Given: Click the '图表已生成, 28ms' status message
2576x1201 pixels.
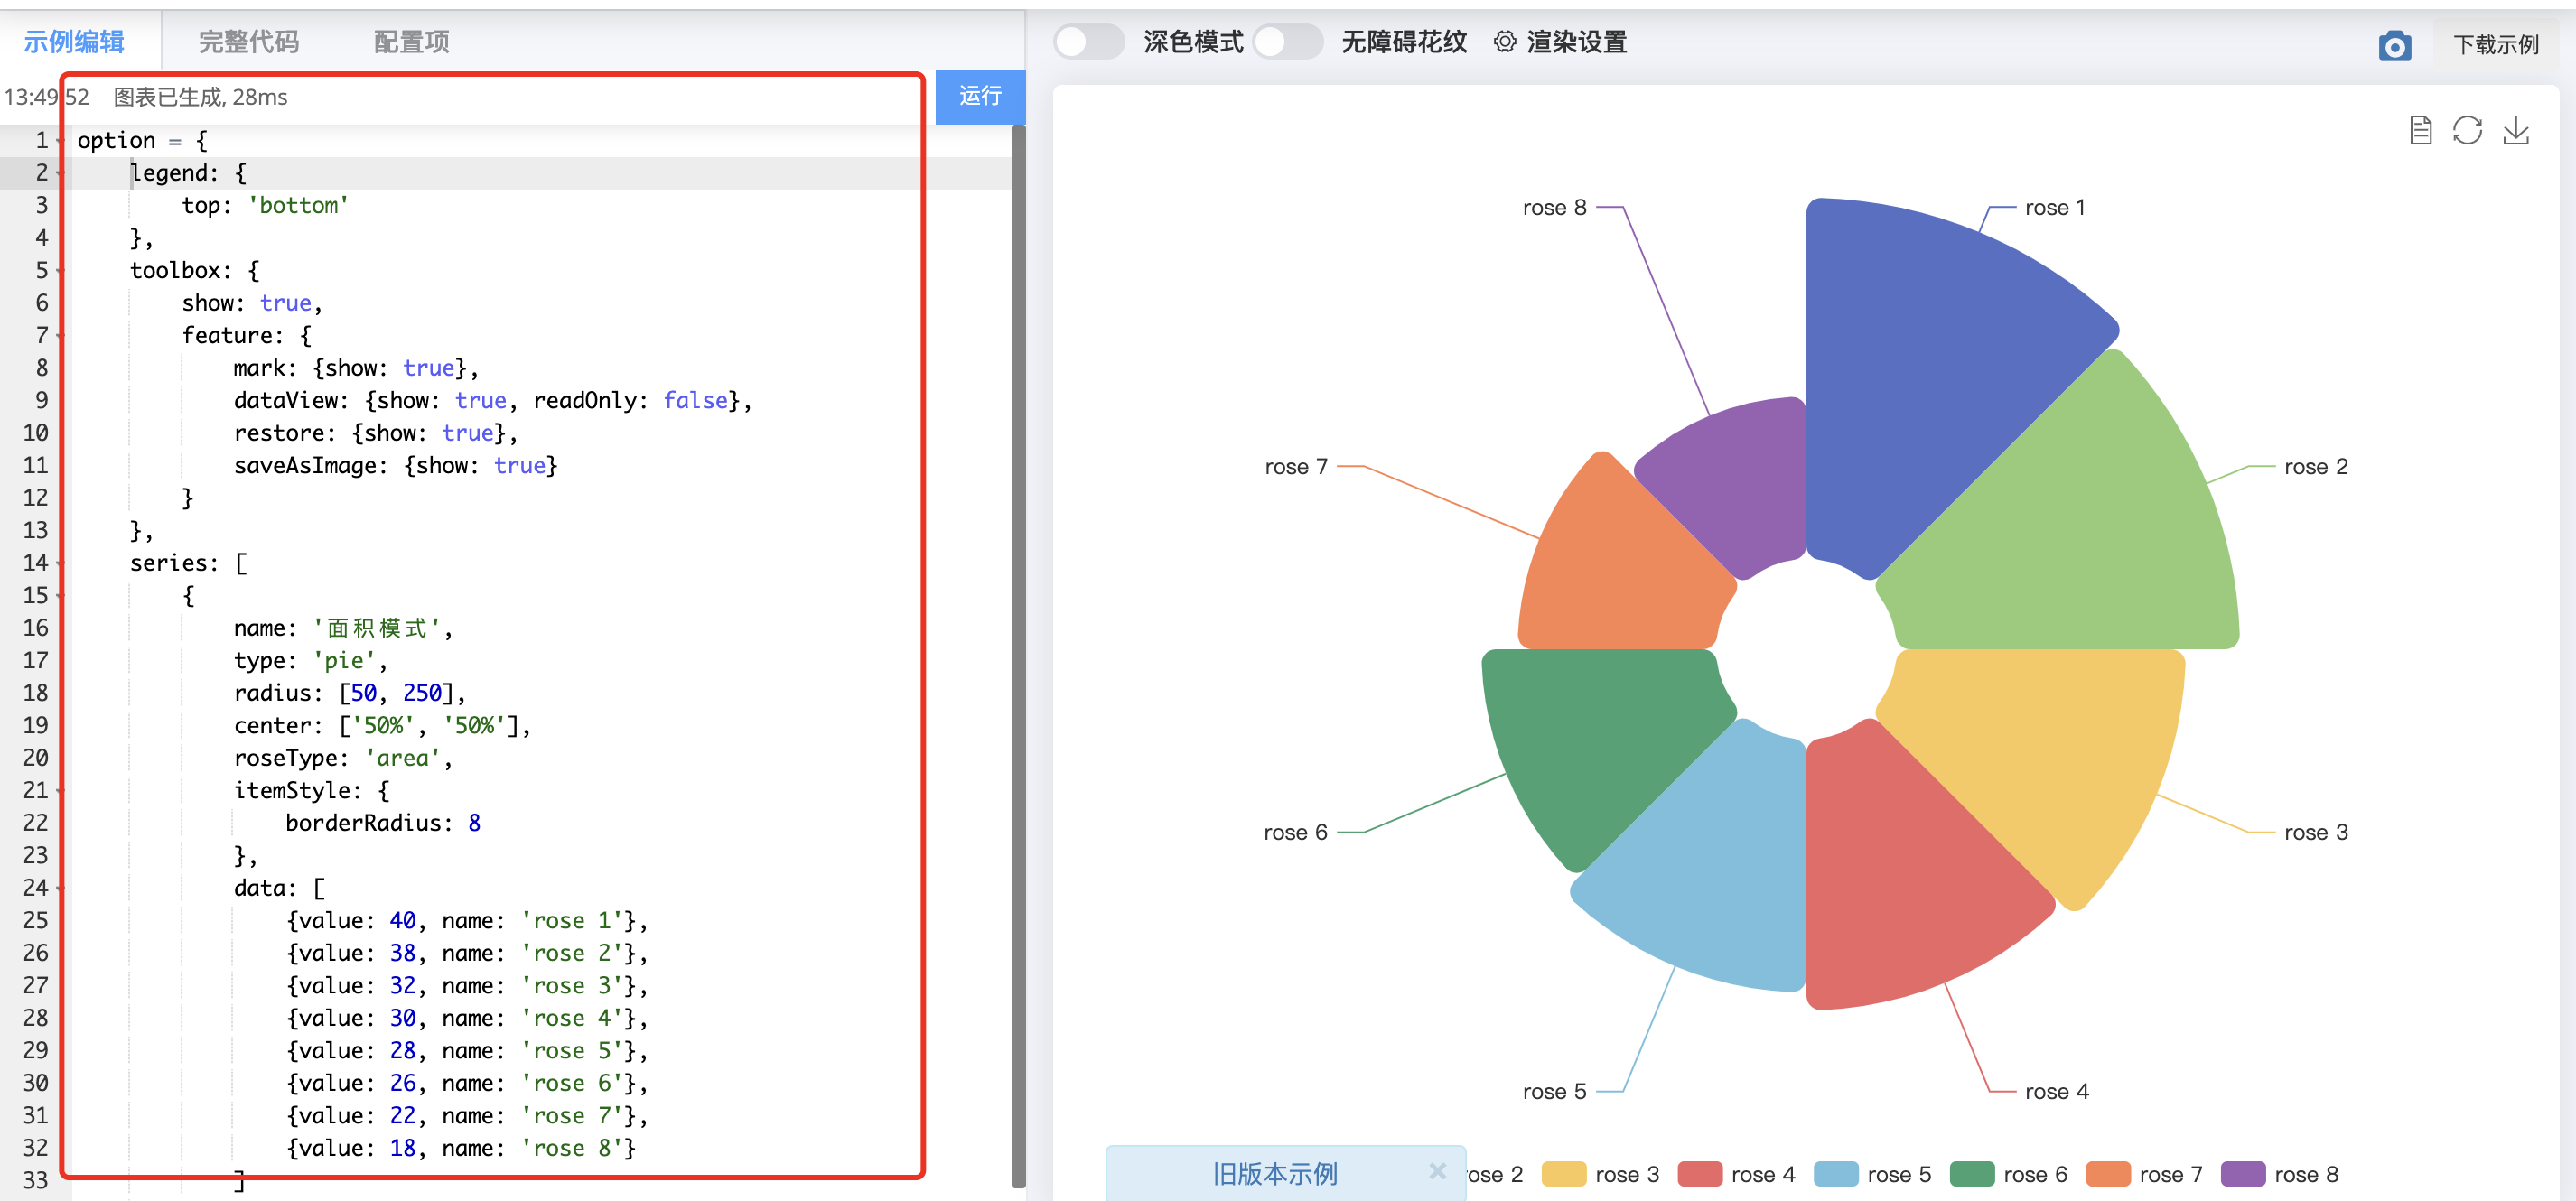Looking at the screenshot, I should [200, 97].
